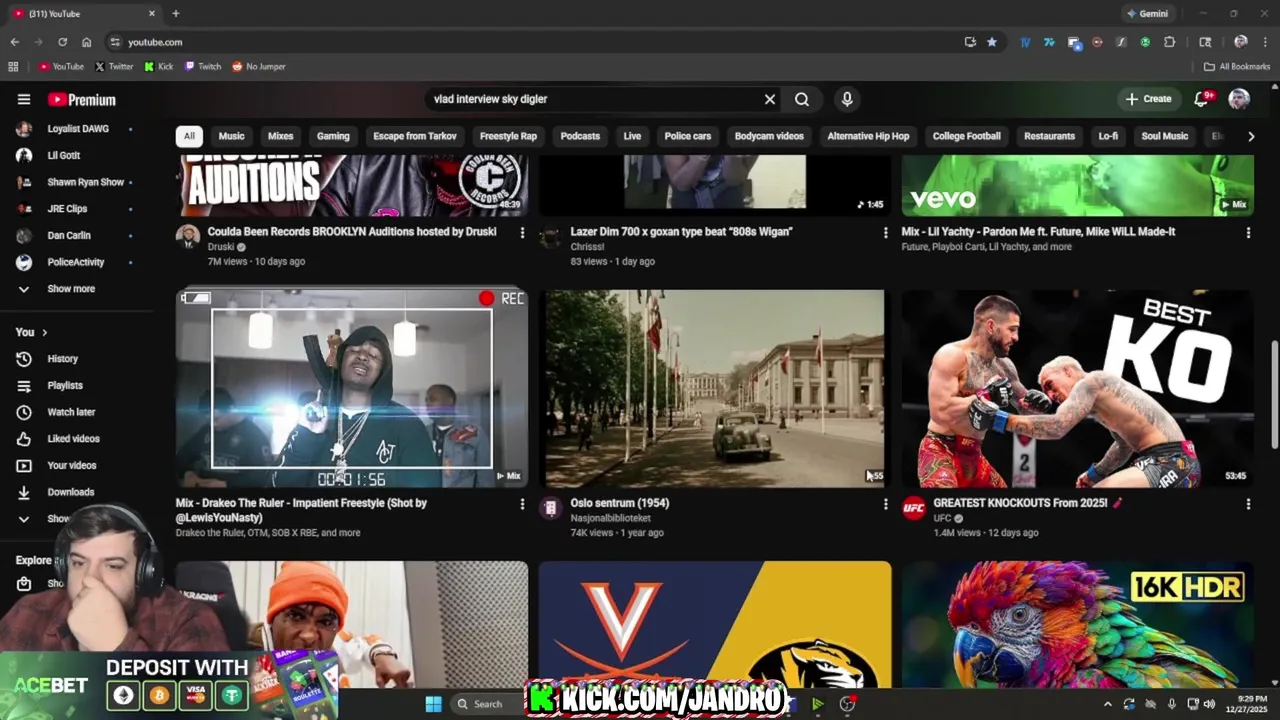Open the YouTube account avatar menu
Screen dimensions: 1280x720
coord(1239,99)
